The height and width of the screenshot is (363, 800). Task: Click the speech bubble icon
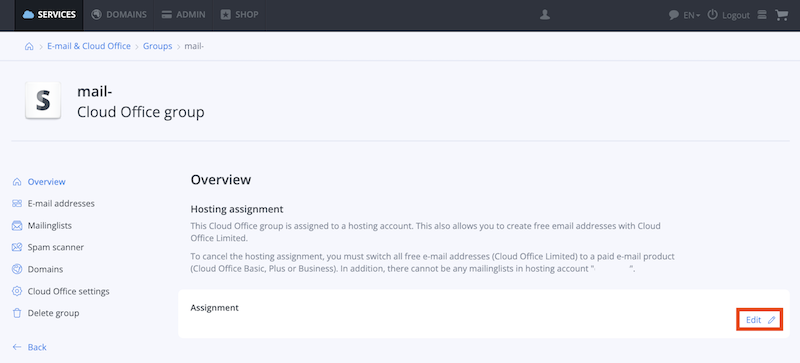(x=673, y=15)
